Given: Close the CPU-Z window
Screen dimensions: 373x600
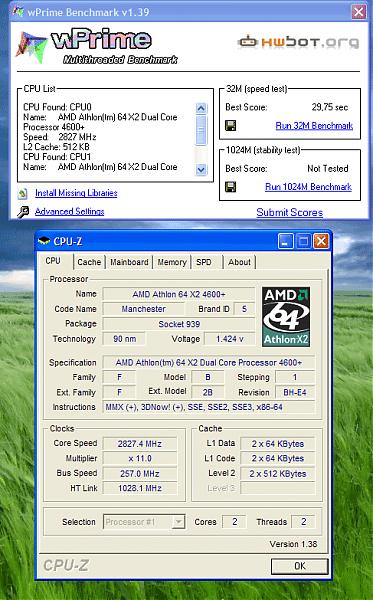Looking at the screenshot, I should [321, 241].
